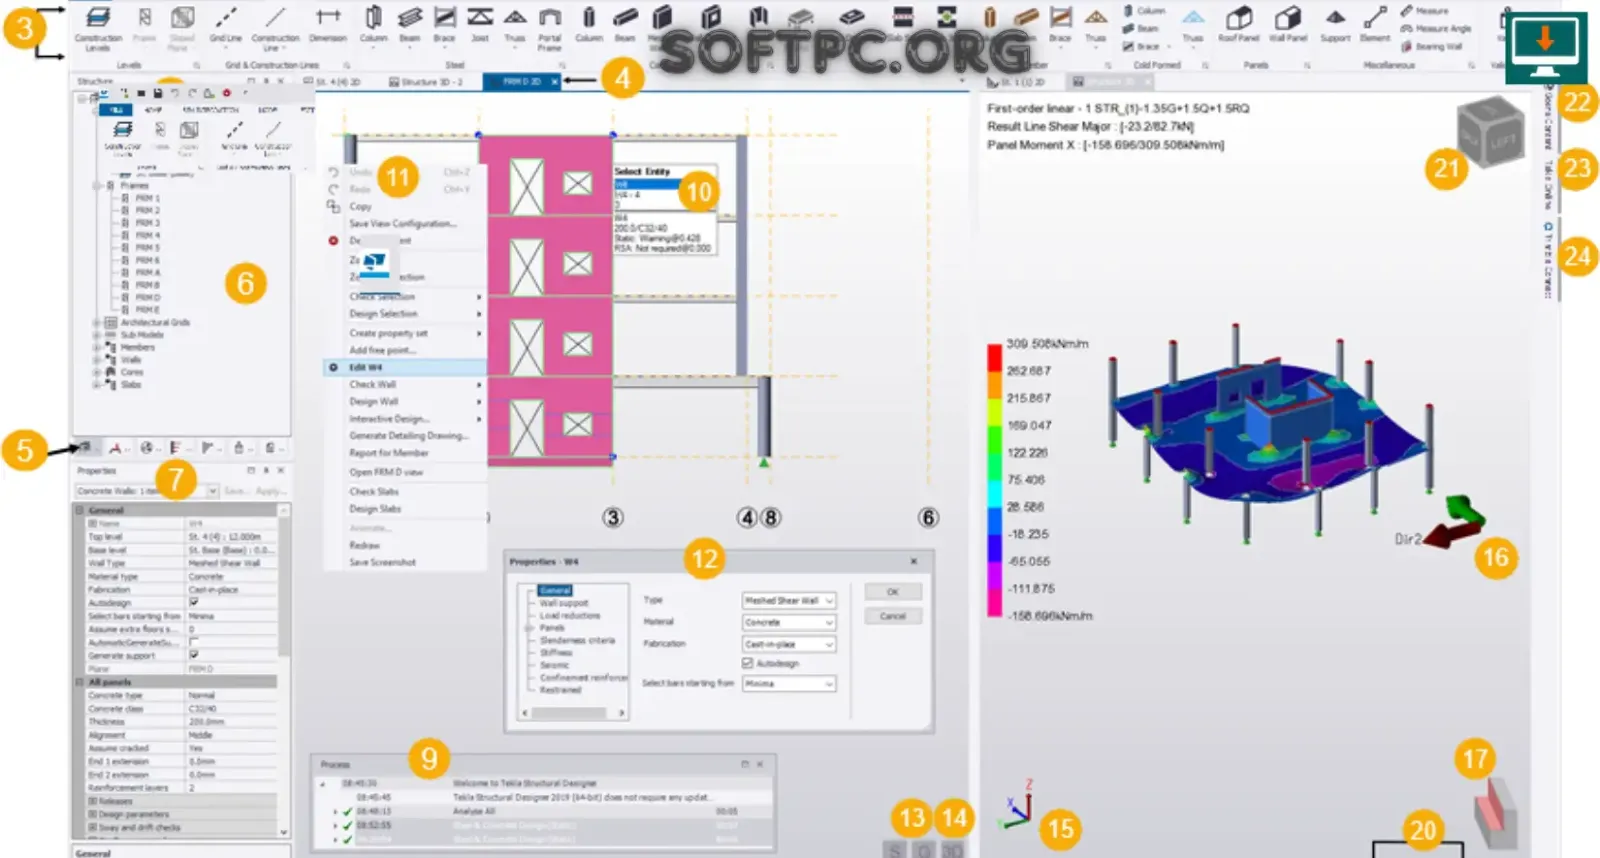Toggle AutomaticGenerateSupport checkbox in Properties panel
Viewport: 1600px width, 858px height.
click(x=193, y=642)
